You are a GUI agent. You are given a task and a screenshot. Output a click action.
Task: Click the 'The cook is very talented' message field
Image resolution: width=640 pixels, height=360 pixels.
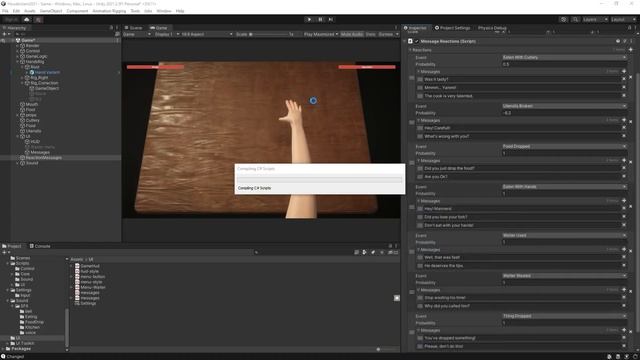521,96
